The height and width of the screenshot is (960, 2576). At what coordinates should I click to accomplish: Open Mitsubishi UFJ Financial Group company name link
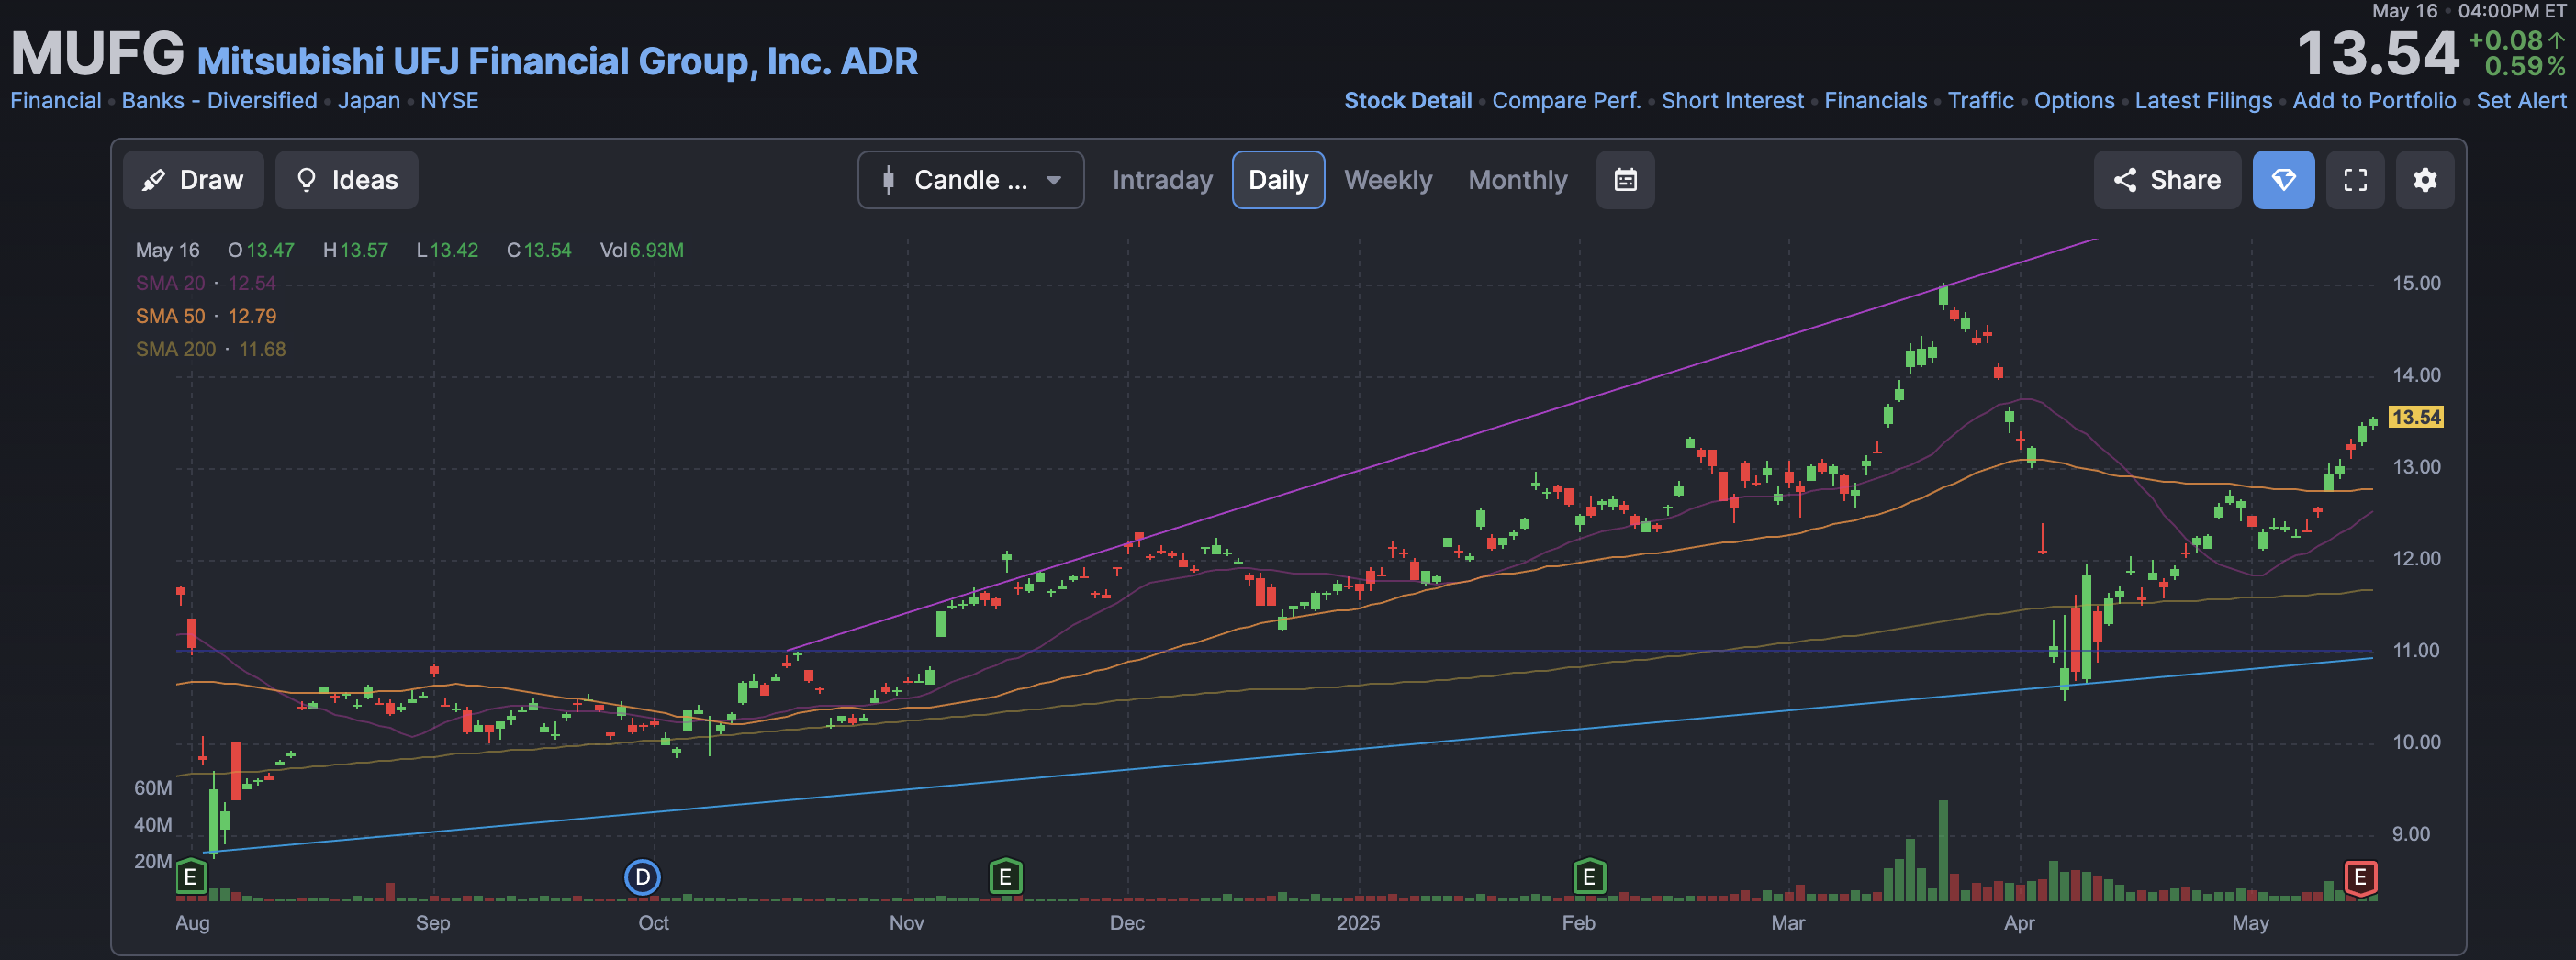[557, 61]
